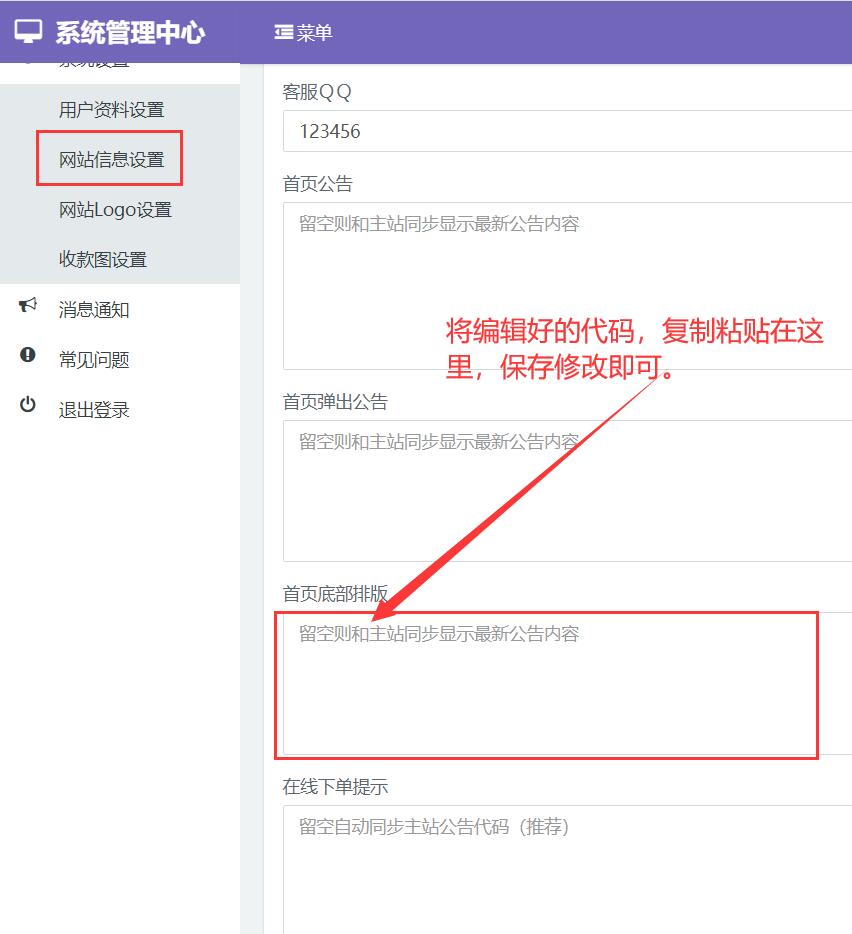Open the 系统管理中心 home title link
The image size is (852, 934).
tap(130, 32)
